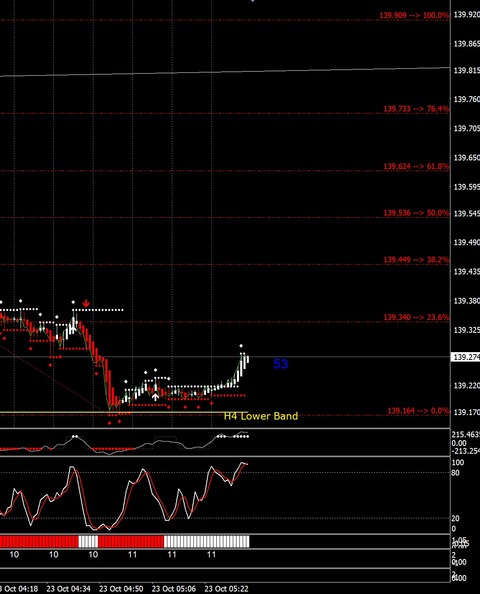Click the '23 Oct 04:50' time label
The width and height of the screenshot is (480, 594).
(x=121, y=589)
